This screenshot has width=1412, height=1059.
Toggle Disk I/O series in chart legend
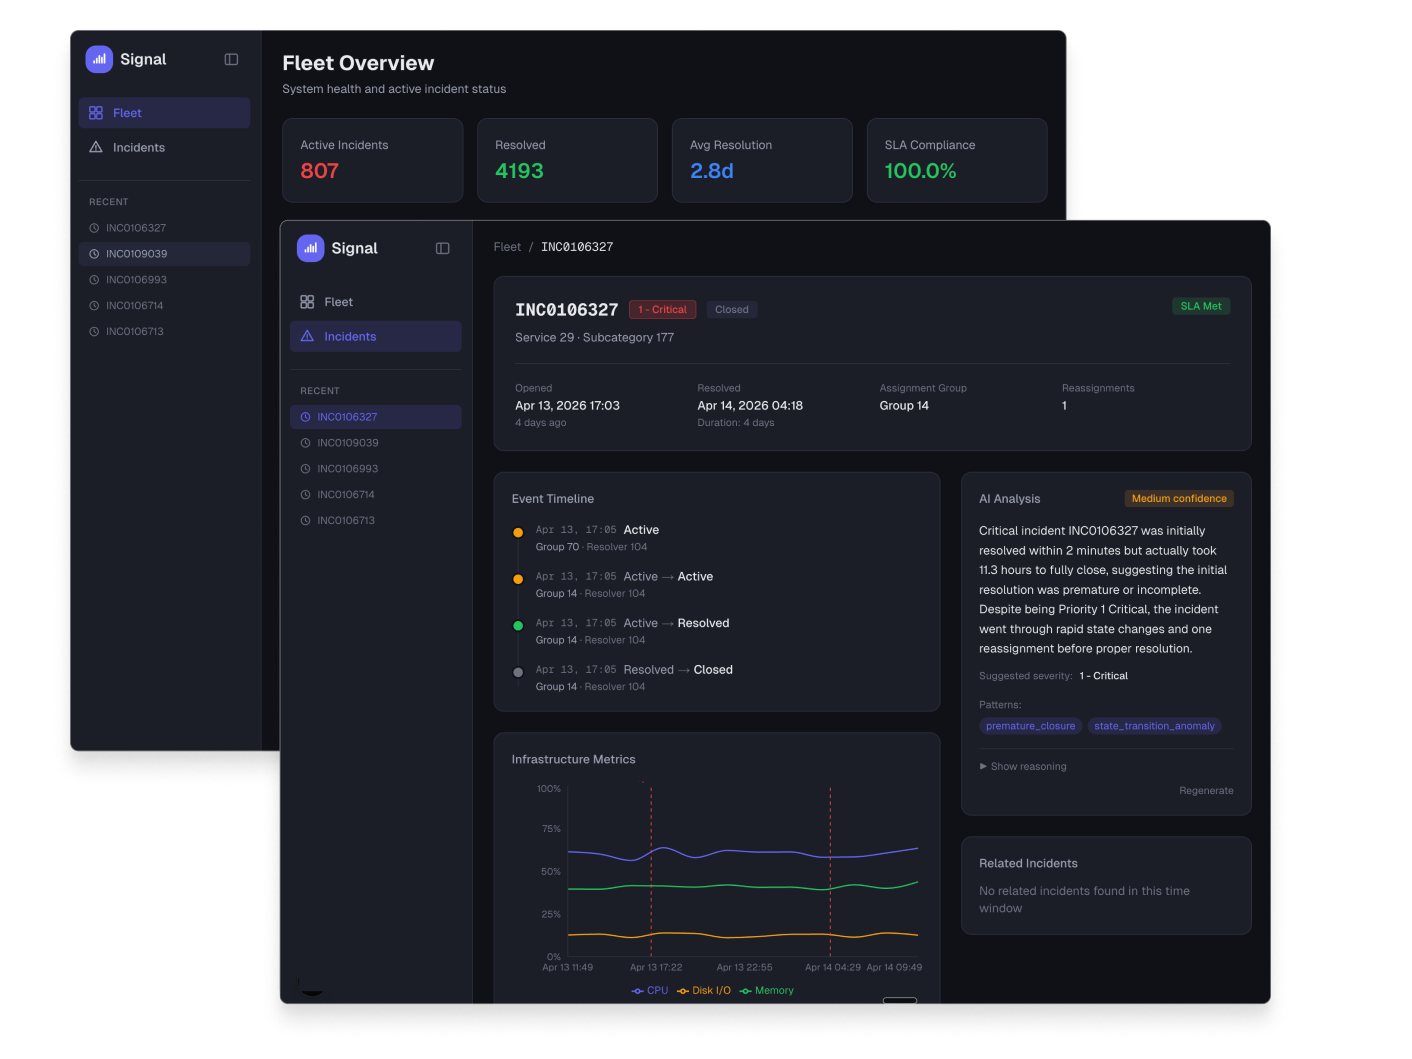point(704,991)
